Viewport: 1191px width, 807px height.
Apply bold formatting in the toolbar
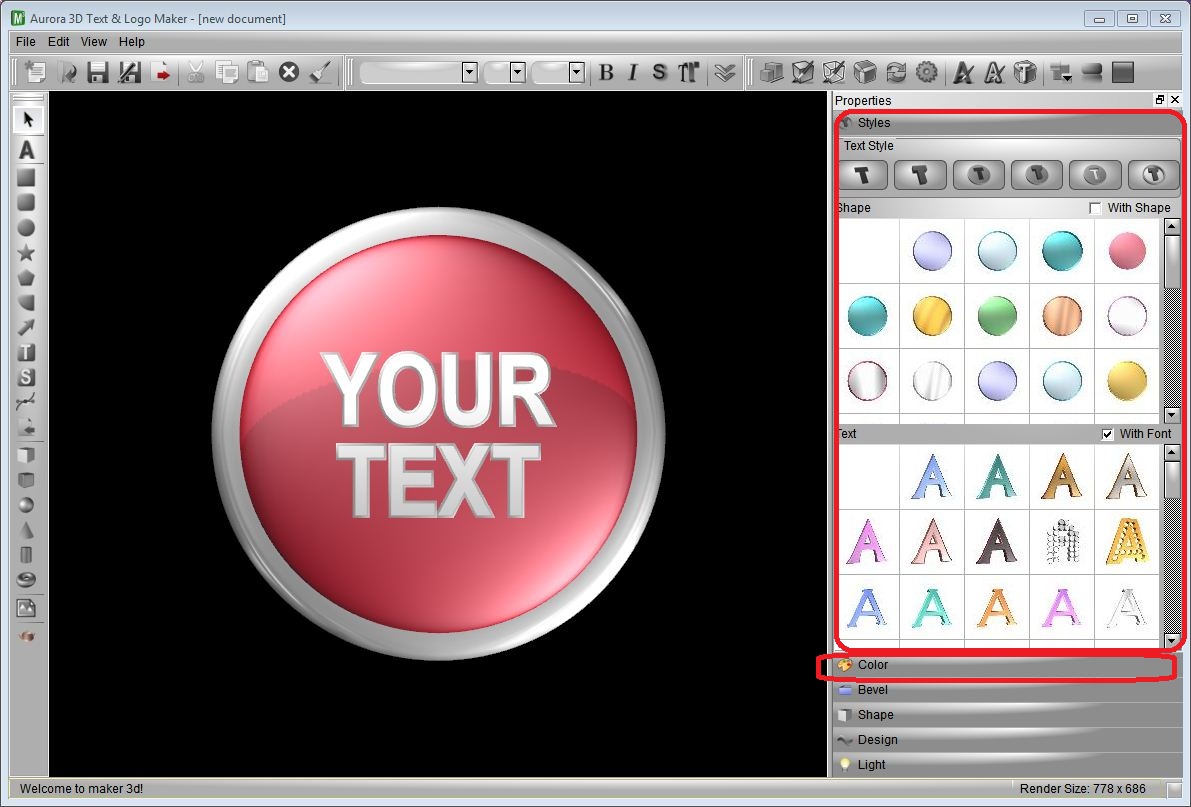(x=606, y=71)
